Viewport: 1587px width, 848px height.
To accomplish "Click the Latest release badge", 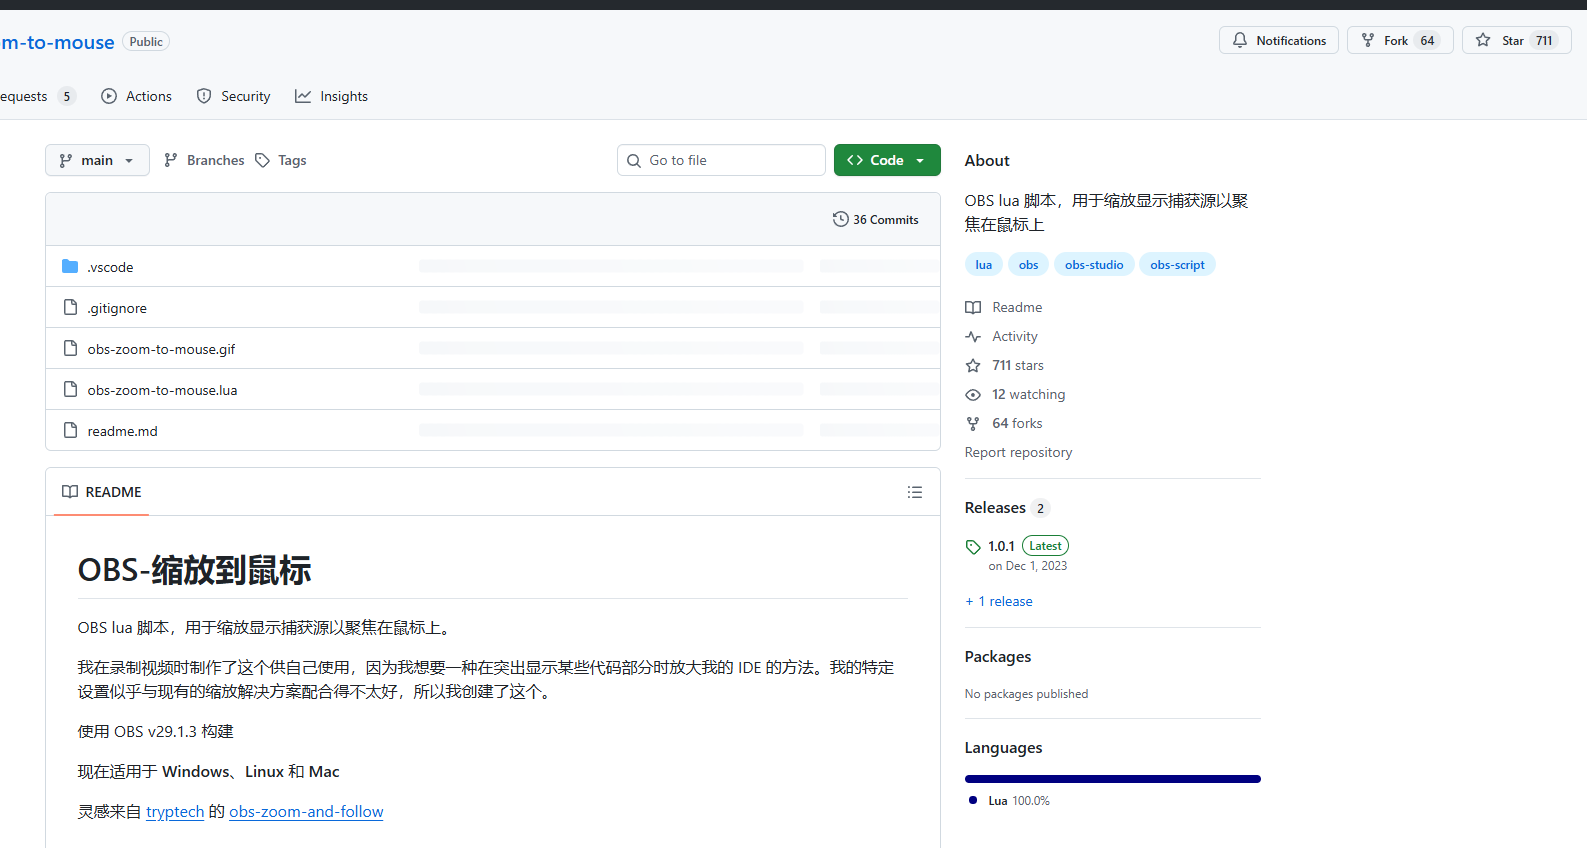I will 1045,546.
